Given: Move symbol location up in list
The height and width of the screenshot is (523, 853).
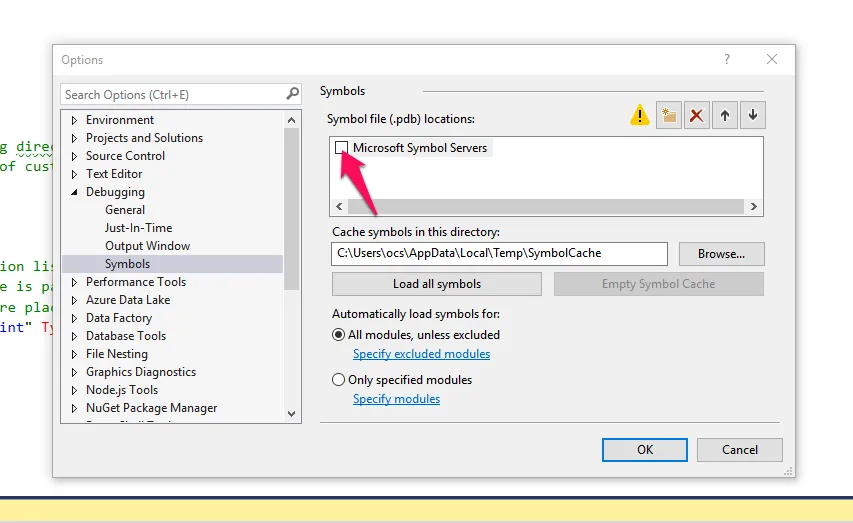Looking at the screenshot, I should point(725,115).
